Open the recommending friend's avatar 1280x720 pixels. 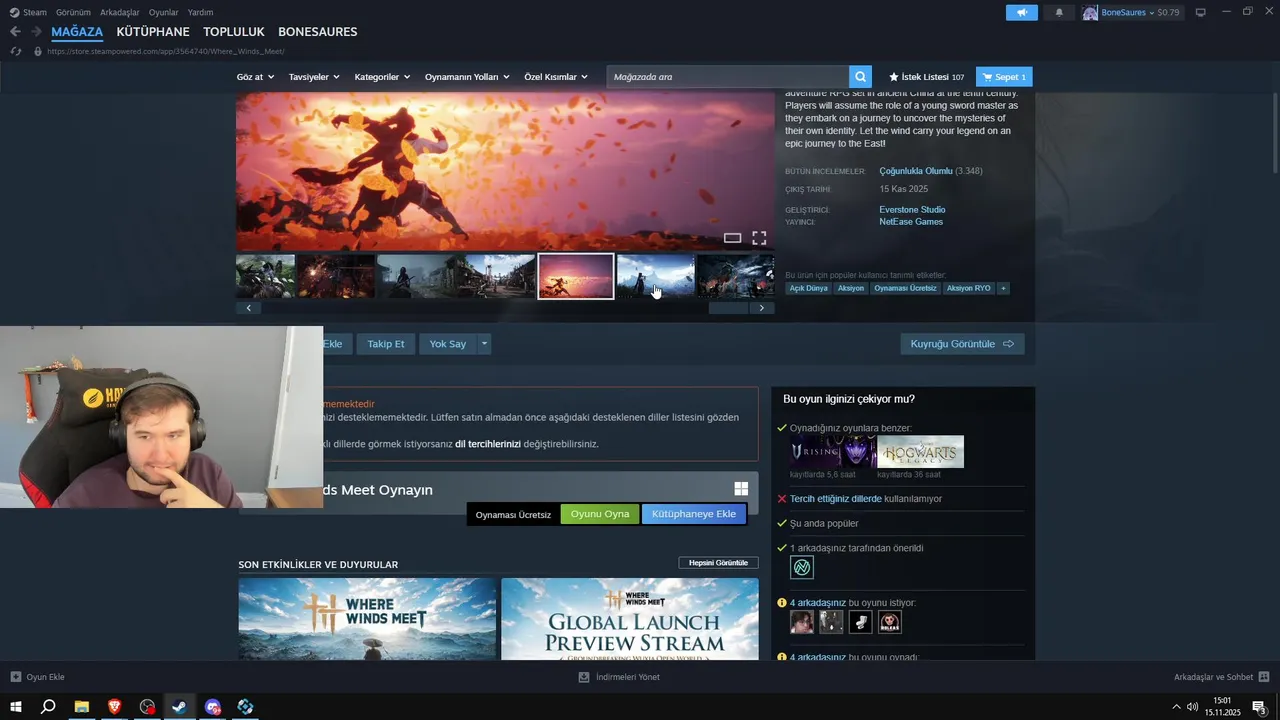(801, 568)
